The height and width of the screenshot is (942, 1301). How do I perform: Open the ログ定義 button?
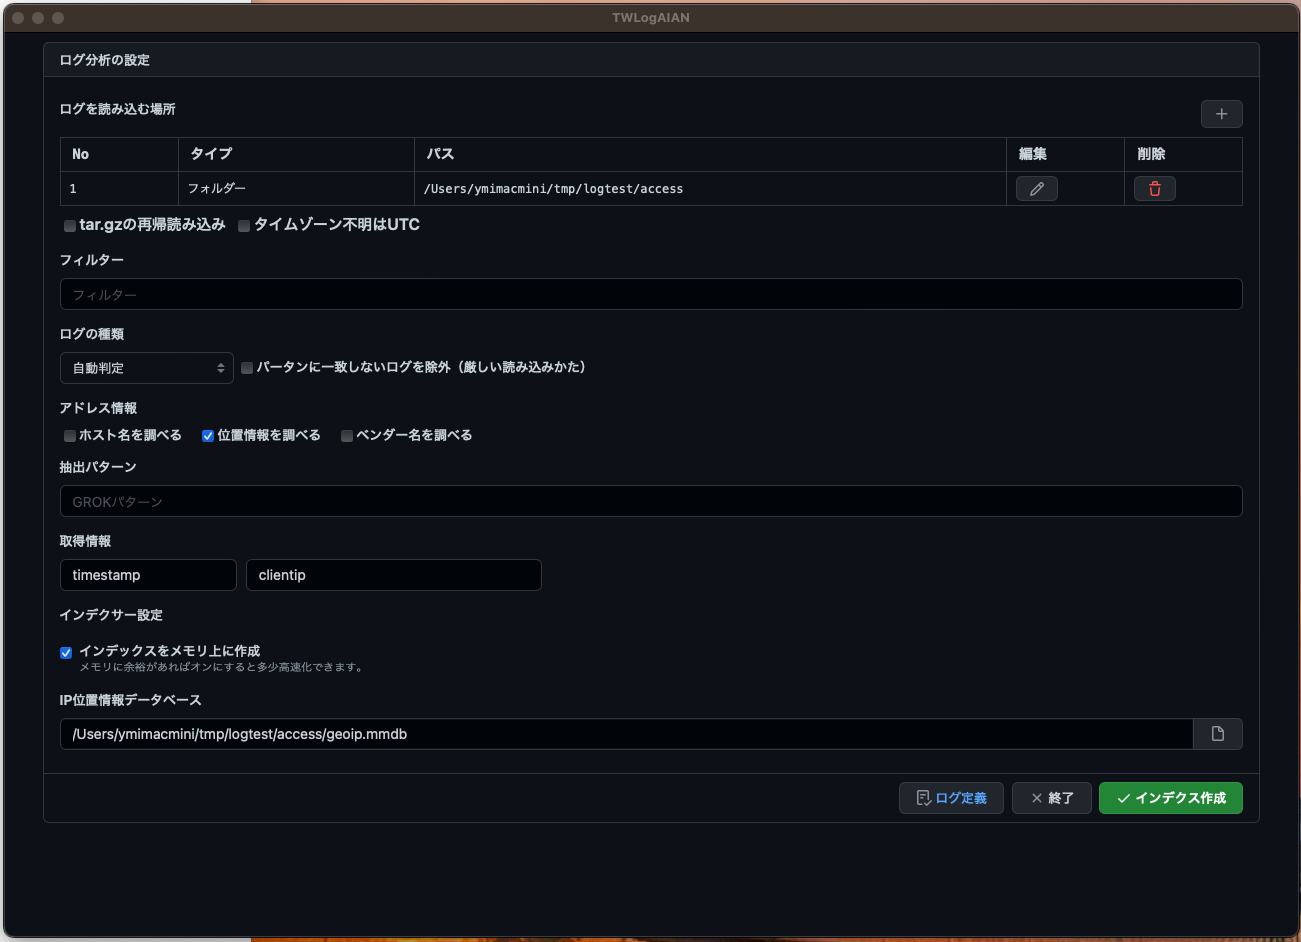(x=951, y=798)
